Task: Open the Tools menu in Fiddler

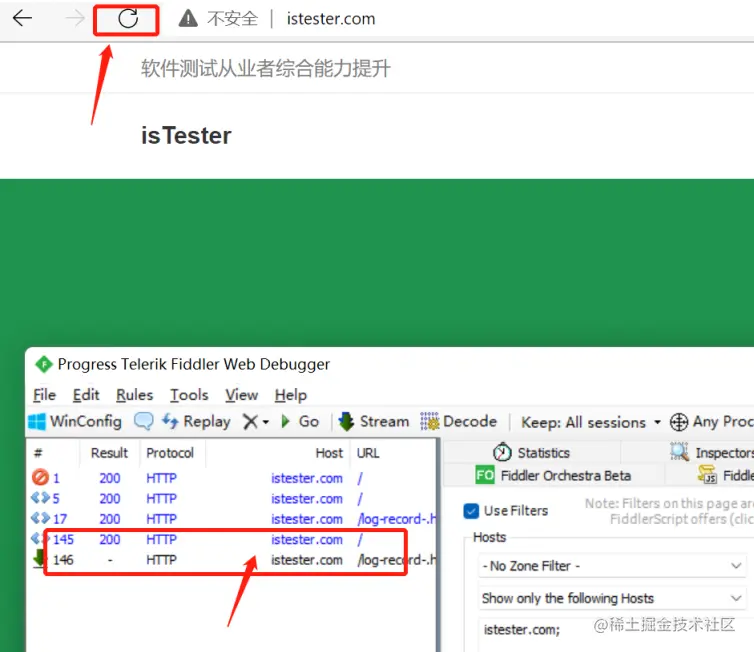Action: pos(189,395)
